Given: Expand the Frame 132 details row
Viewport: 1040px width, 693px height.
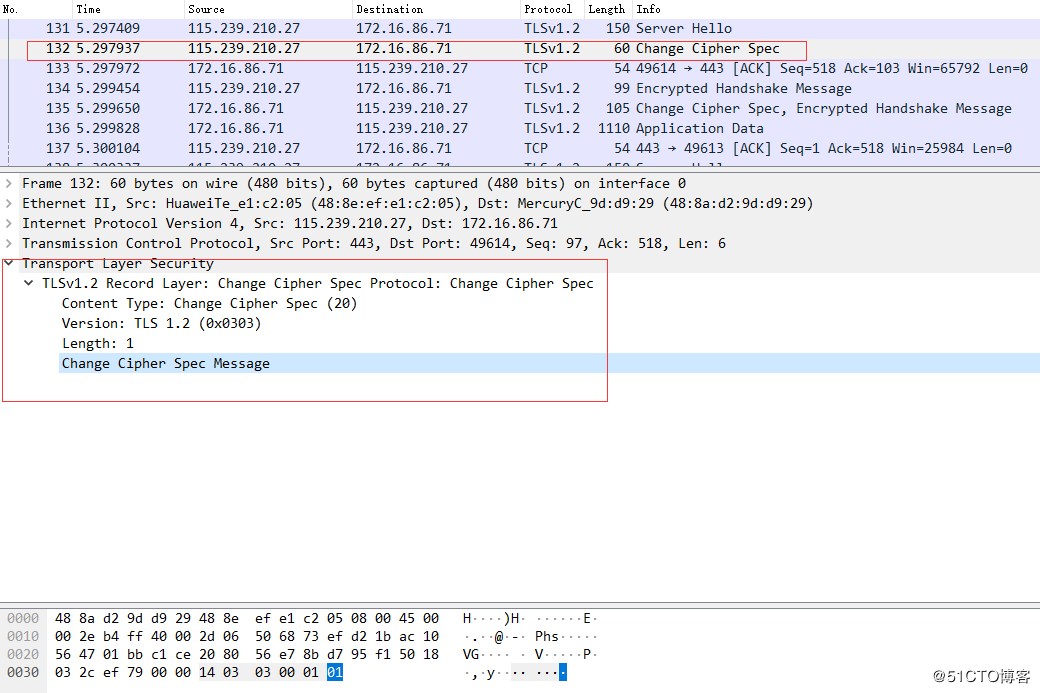Looking at the screenshot, I should pos(9,184).
